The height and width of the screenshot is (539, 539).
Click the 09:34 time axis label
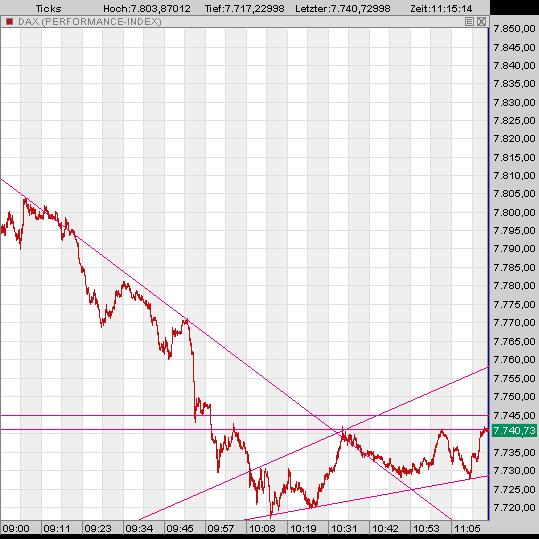click(139, 528)
